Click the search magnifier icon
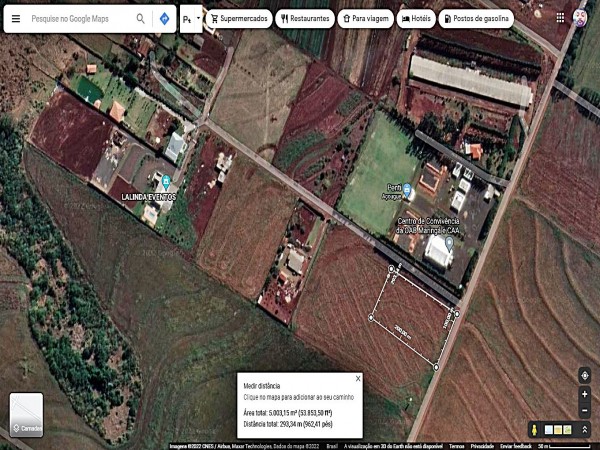Screen dimensions: 600x450 pos(140,19)
